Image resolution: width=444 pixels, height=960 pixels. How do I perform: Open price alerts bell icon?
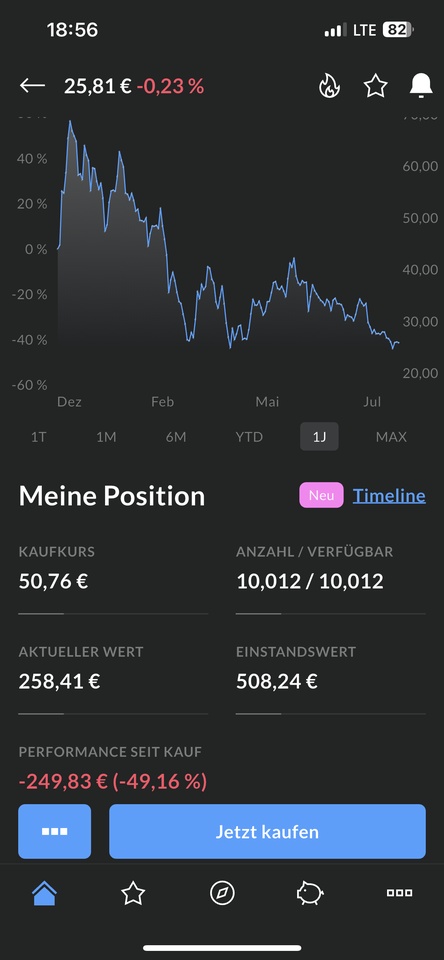pyautogui.click(x=421, y=86)
